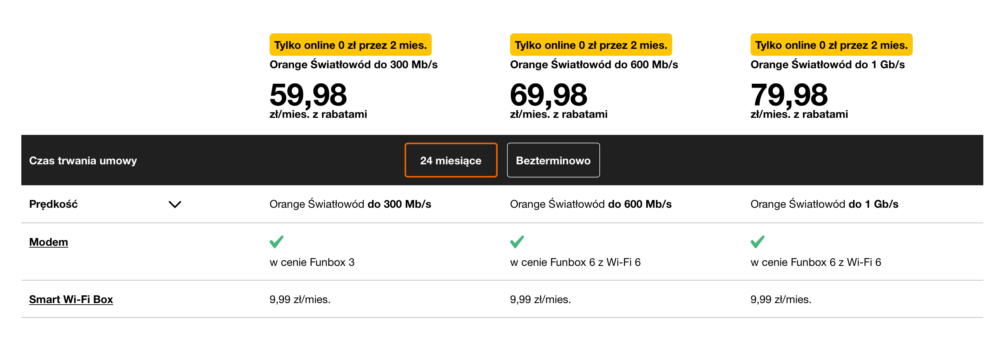Viewport: 1000px width, 362px height.
Task: Select the 59,98 zł price
Action: [x=308, y=95]
